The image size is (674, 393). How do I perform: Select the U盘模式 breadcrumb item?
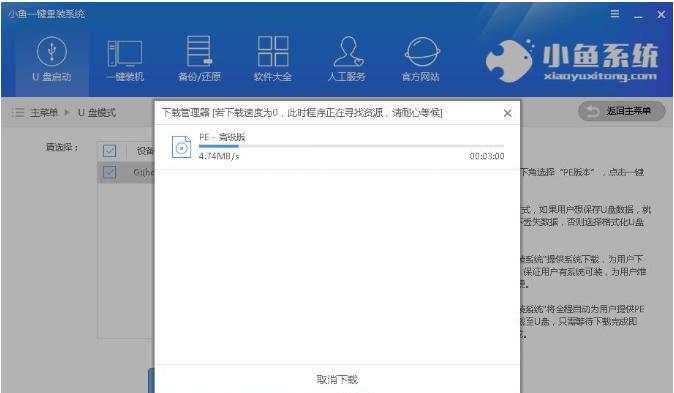tap(97, 113)
